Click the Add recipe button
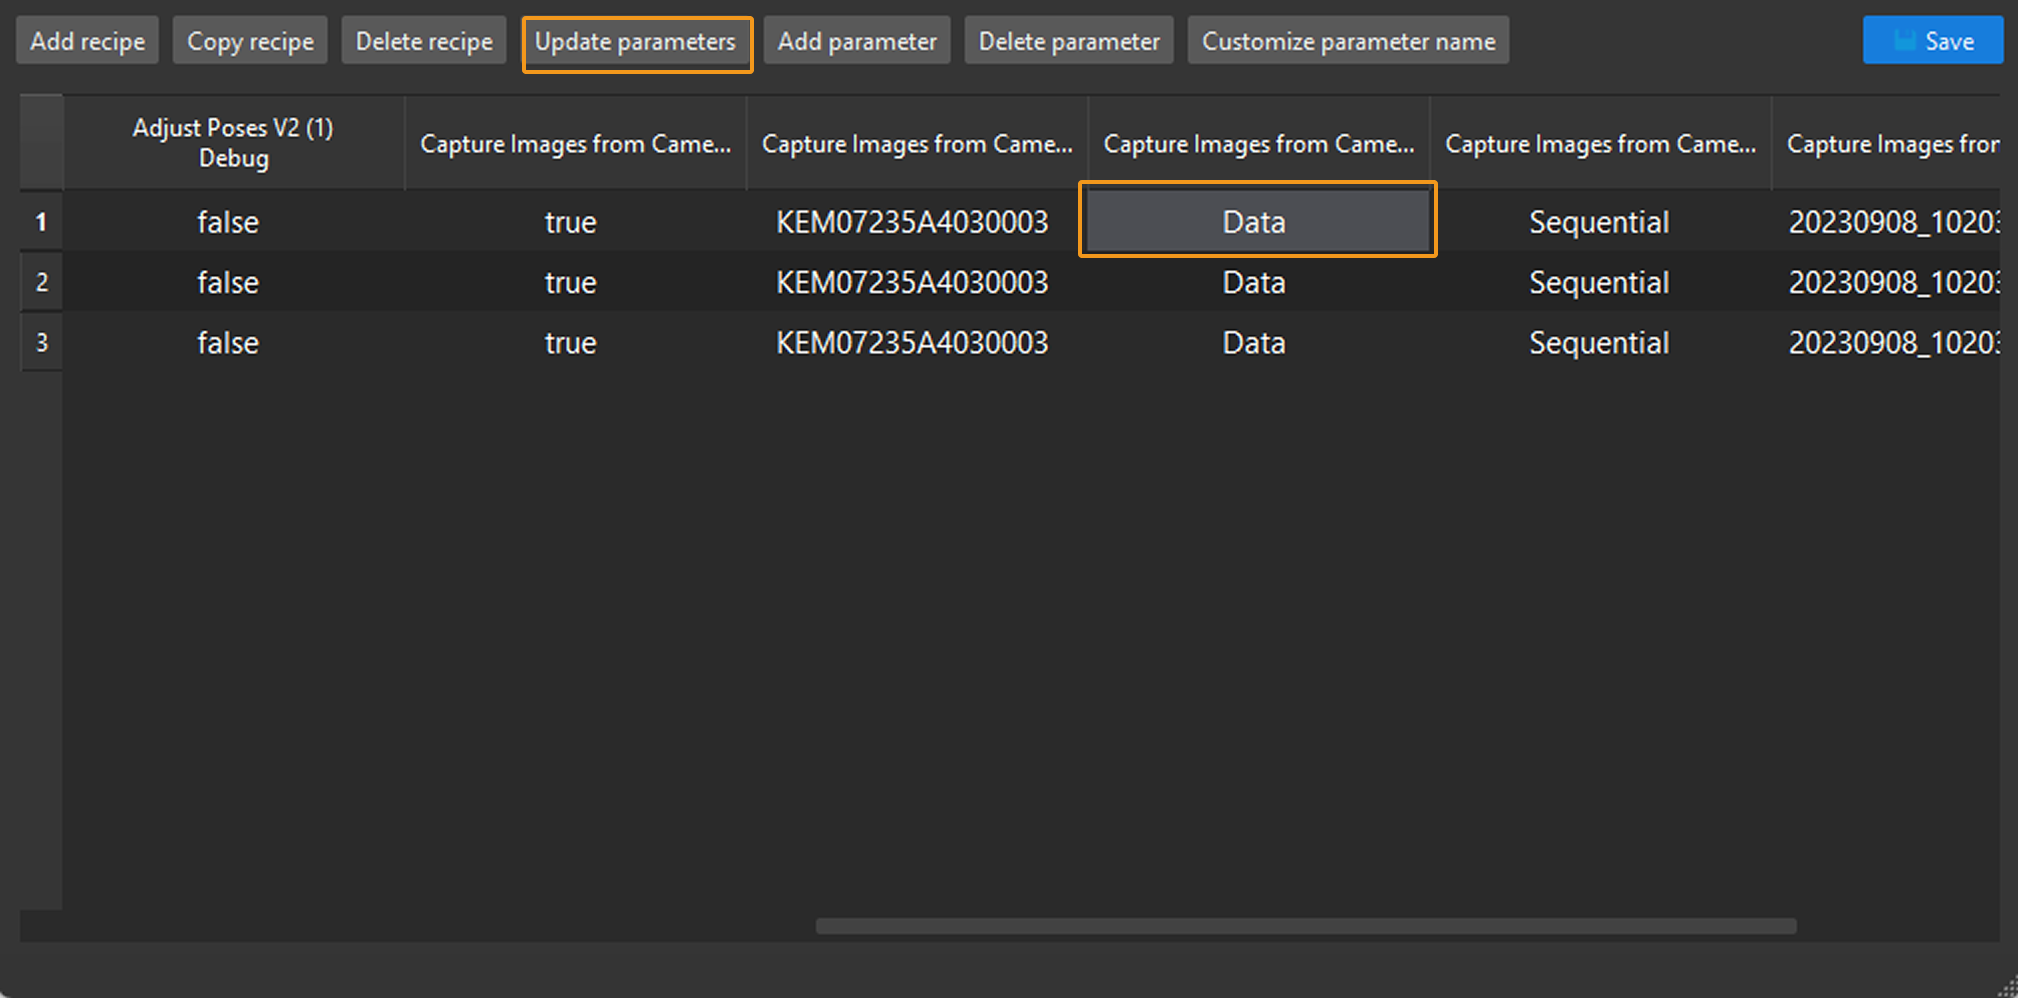 click(87, 40)
